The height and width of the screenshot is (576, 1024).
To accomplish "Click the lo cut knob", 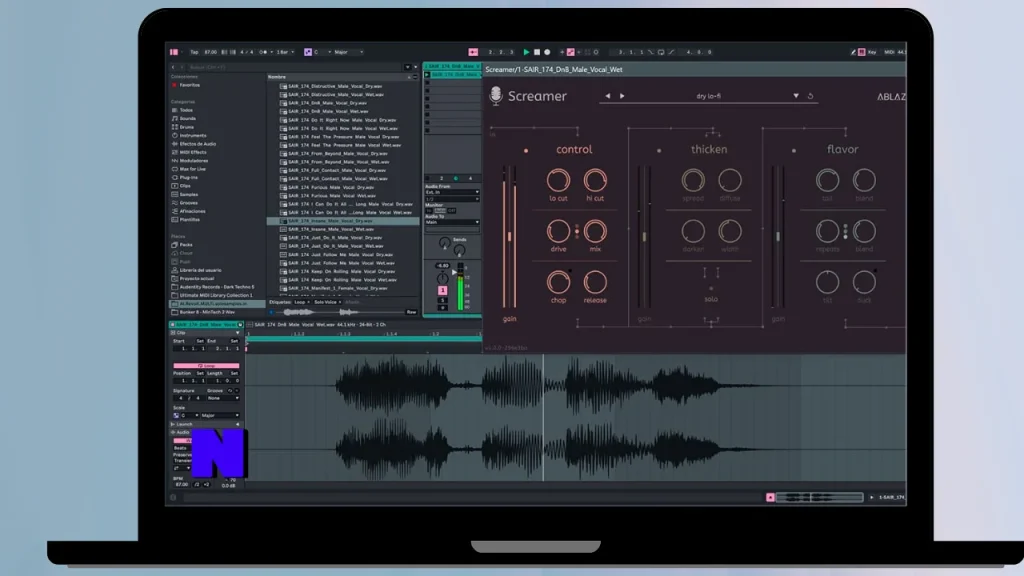I will tap(558, 180).
